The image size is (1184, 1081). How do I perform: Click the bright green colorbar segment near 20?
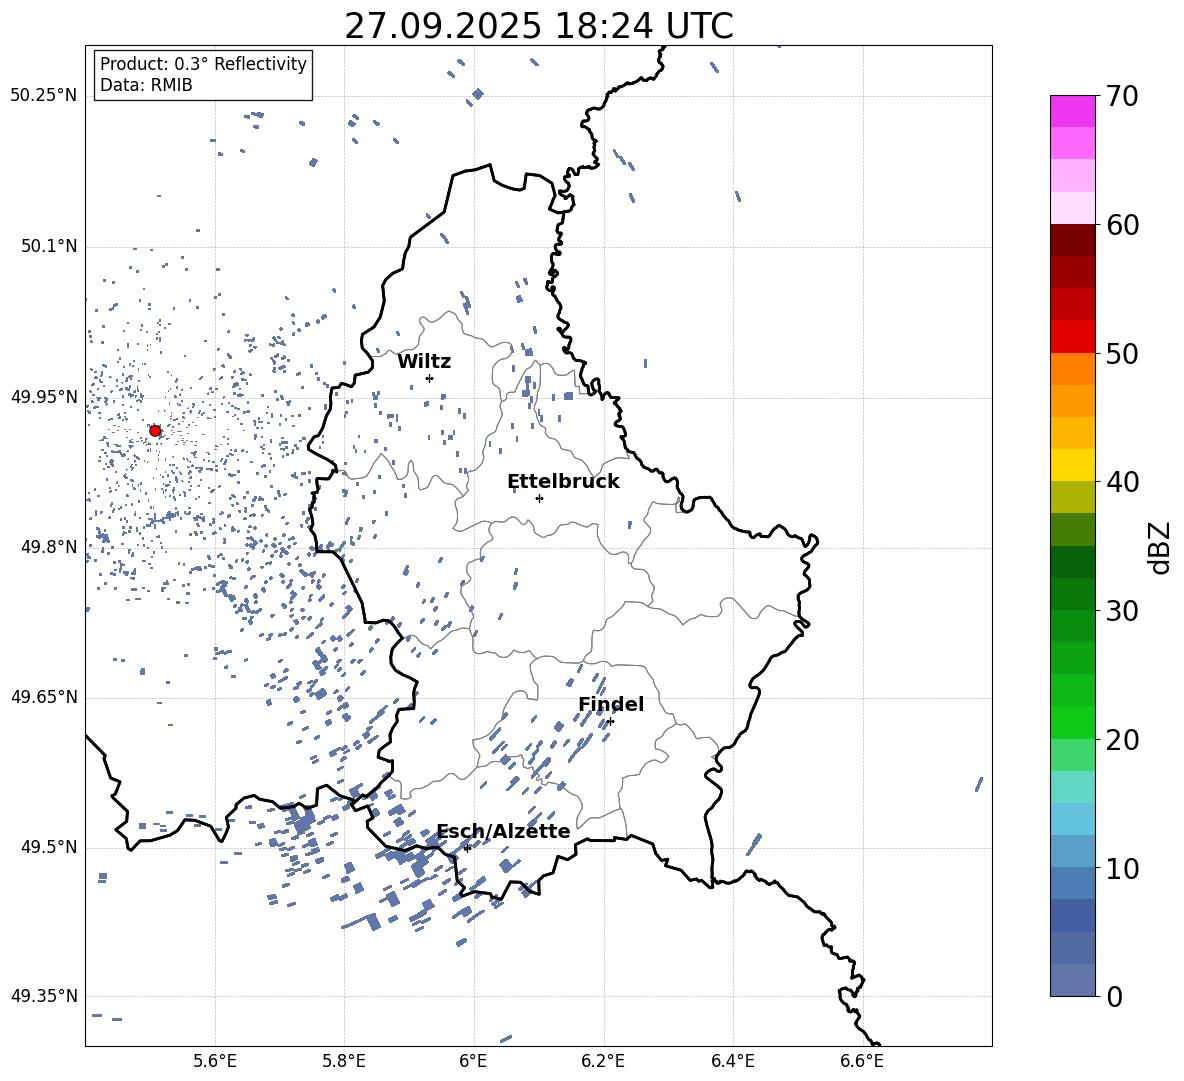pos(1072,722)
